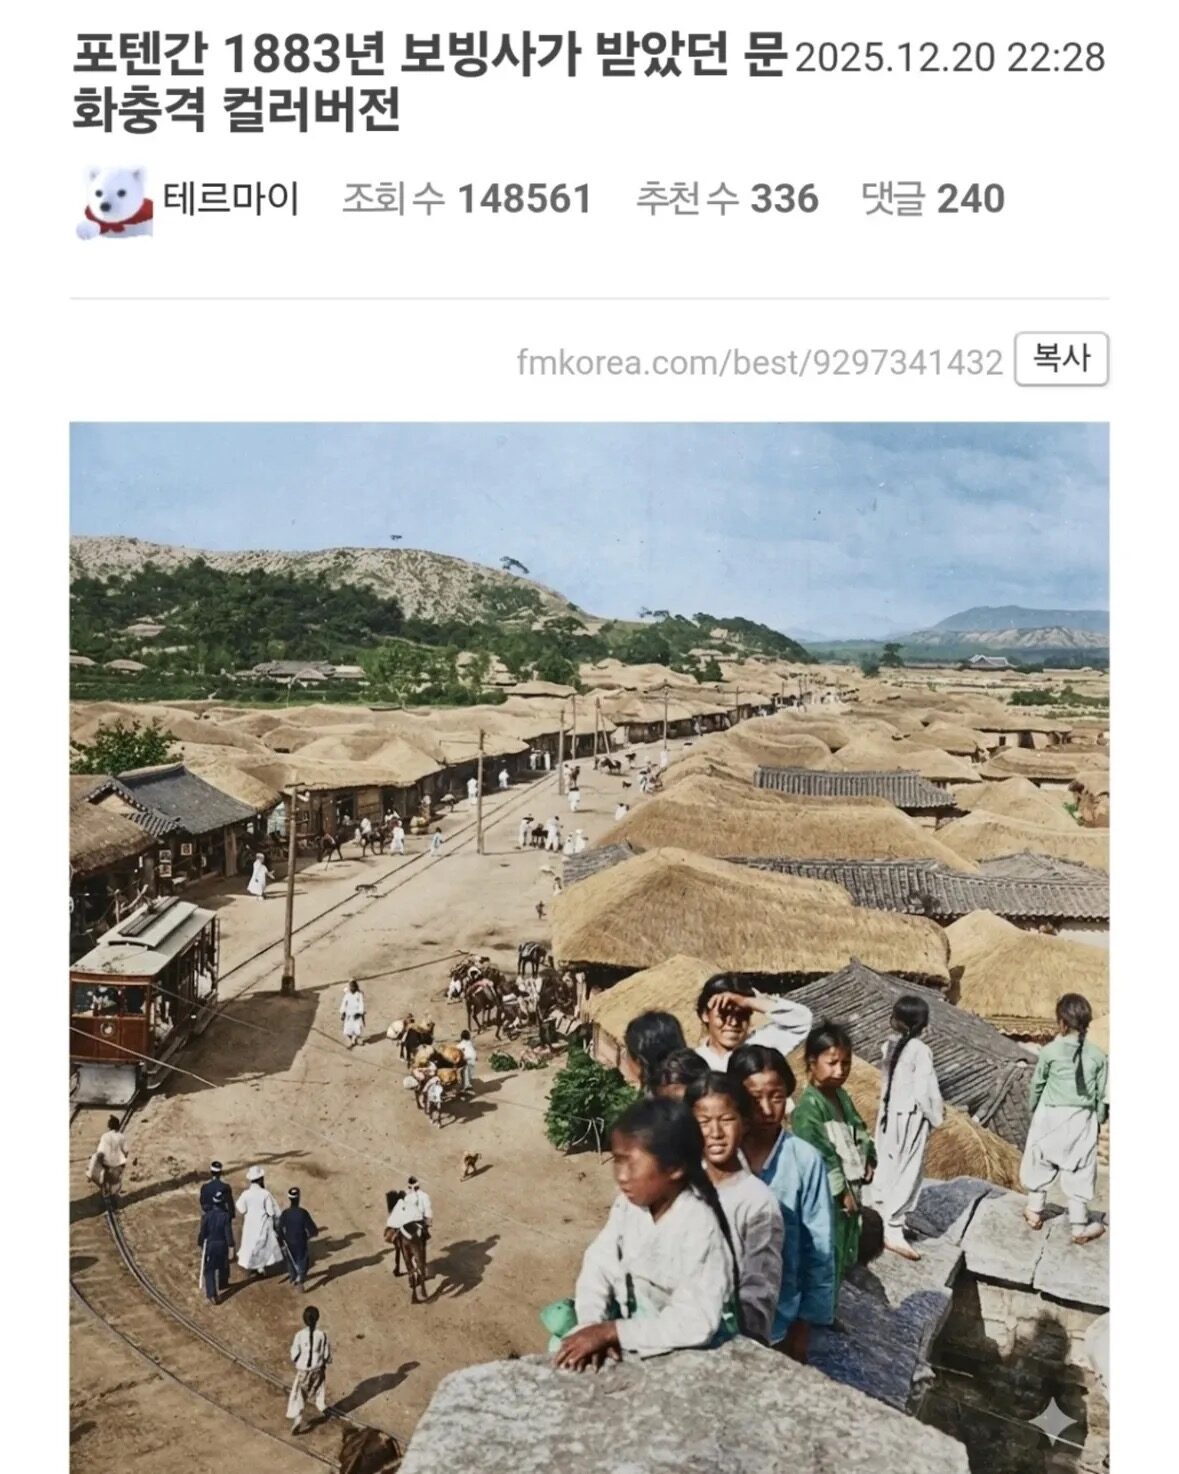Open the fmkorea.com/best/9297341432 link
The width and height of the screenshot is (1179, 1474).
click(760, 361)
